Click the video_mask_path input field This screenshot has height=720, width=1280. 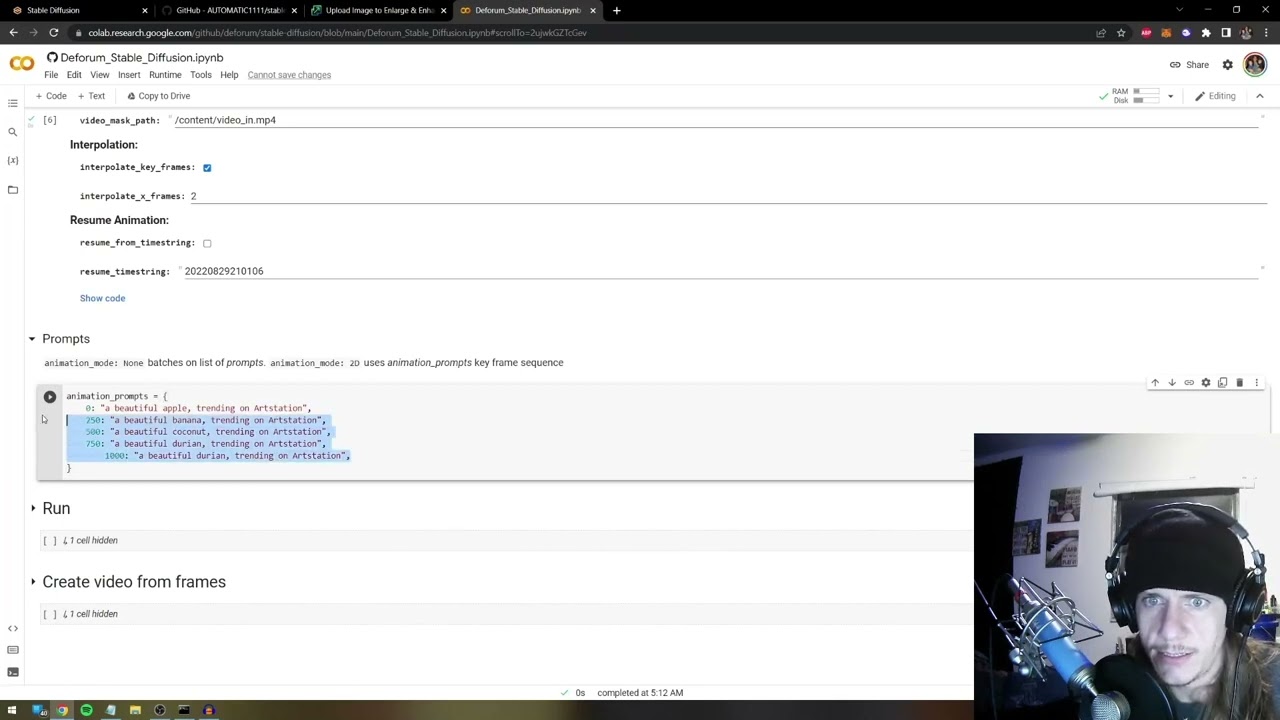click(715, 121)
